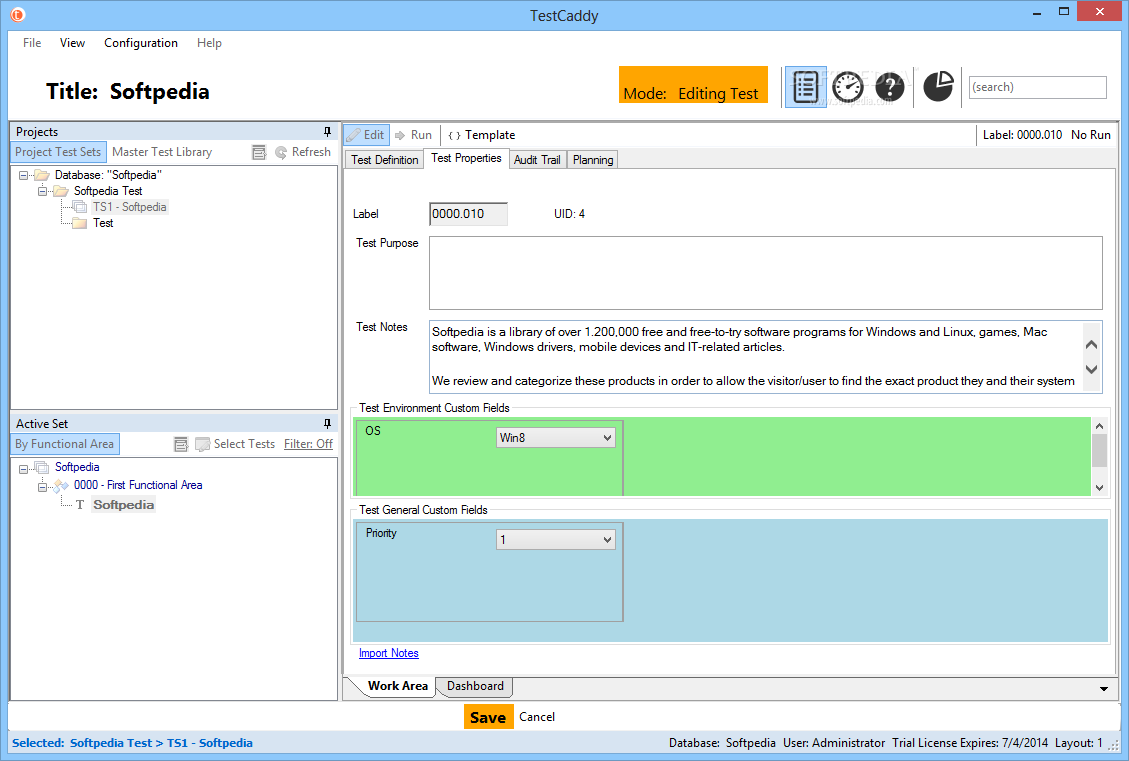Select the TS1 - Softpedia test set icon

80,207
